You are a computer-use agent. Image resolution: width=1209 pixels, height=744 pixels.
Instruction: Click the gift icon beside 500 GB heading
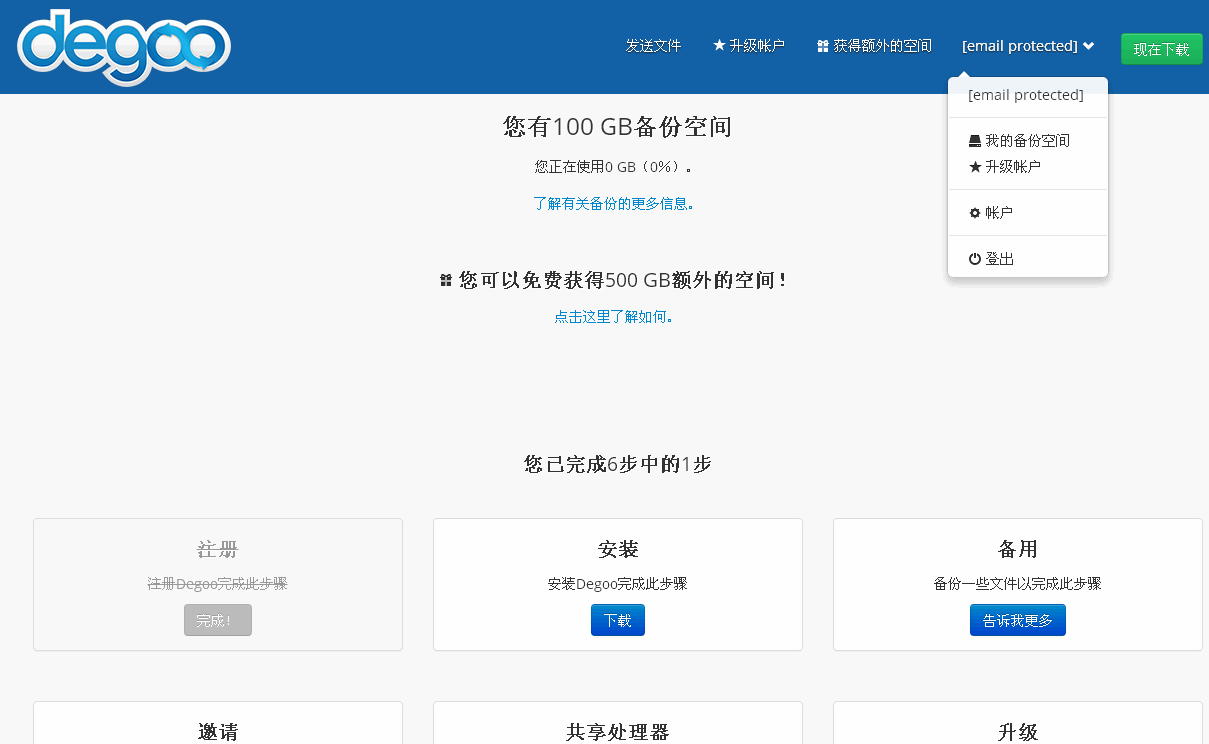pyautogui.click(x=446, y=281)
